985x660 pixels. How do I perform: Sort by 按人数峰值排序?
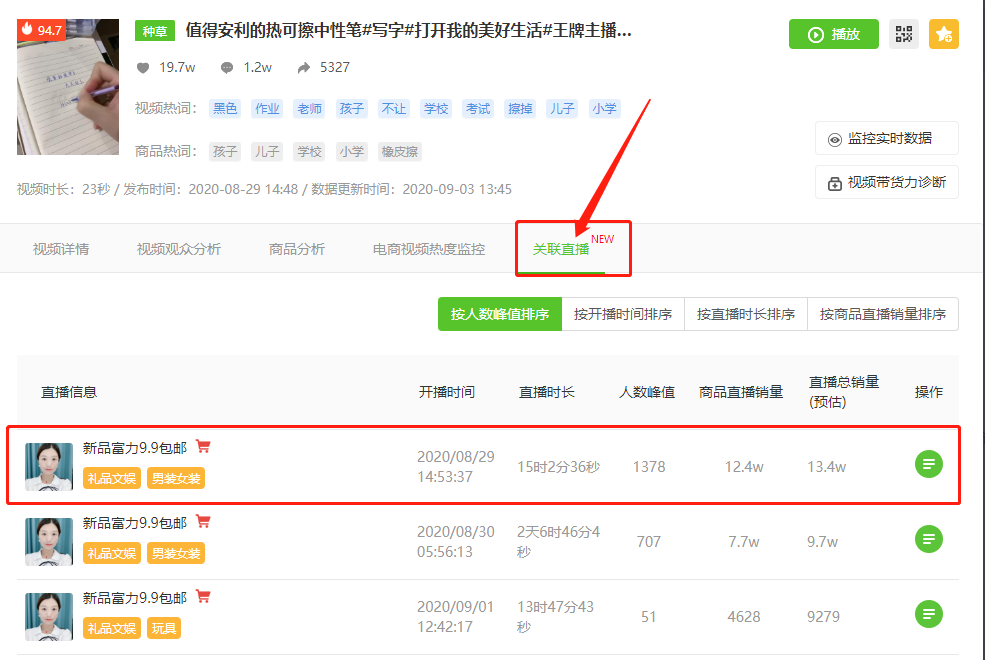[500, 314]
